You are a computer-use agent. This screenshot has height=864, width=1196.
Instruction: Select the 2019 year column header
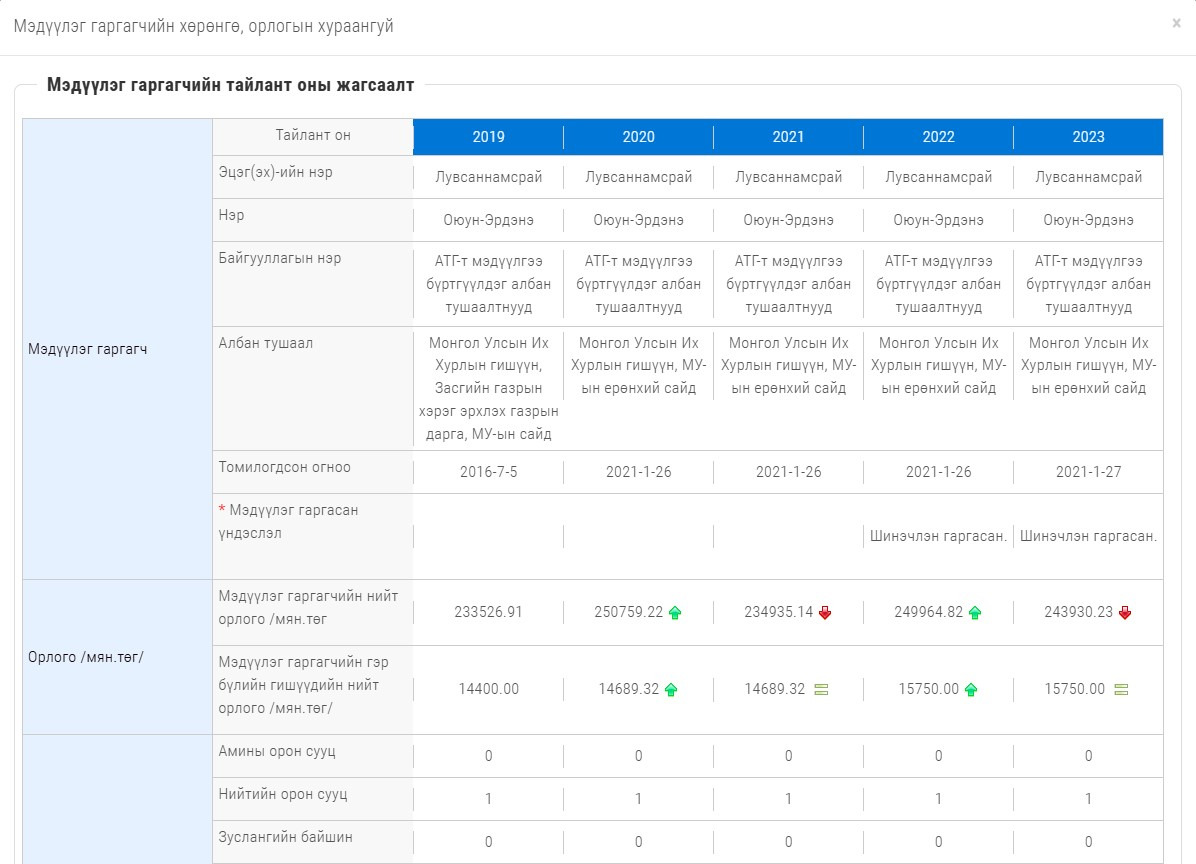(x=488, y=137)
